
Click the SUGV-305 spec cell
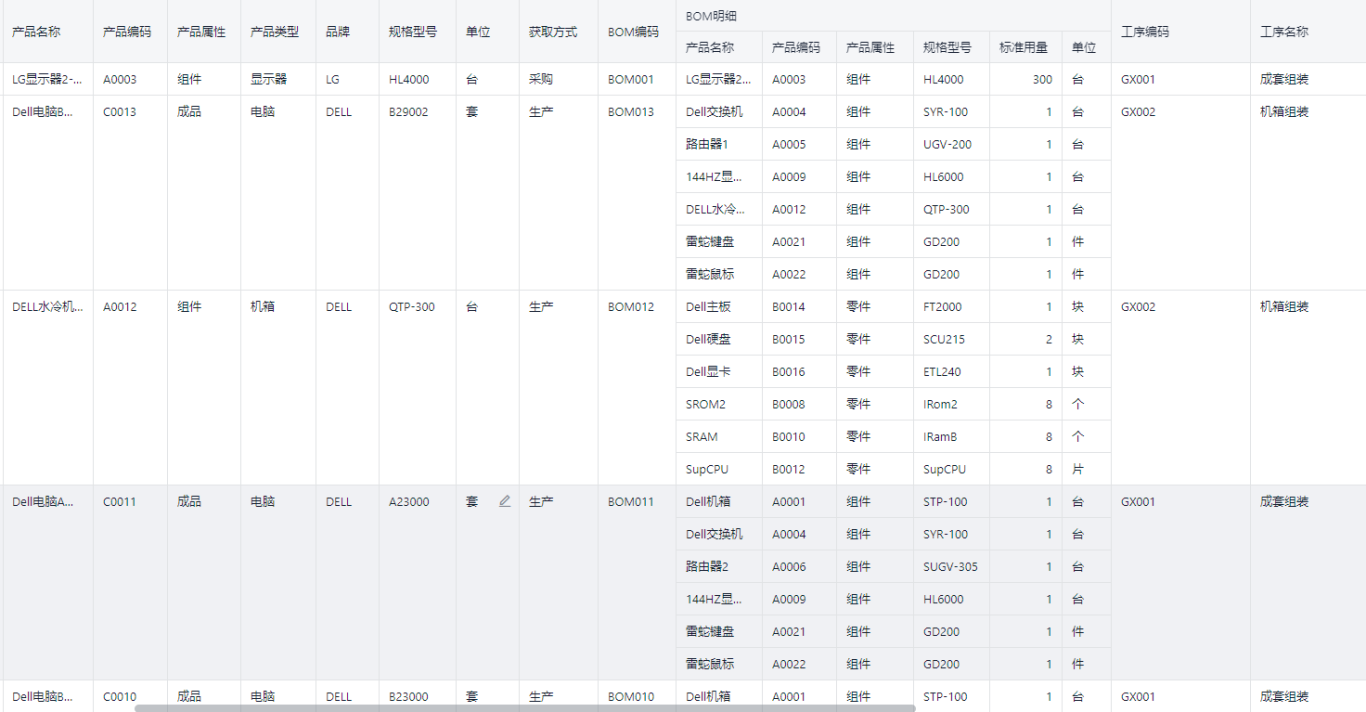coord(950,567)
